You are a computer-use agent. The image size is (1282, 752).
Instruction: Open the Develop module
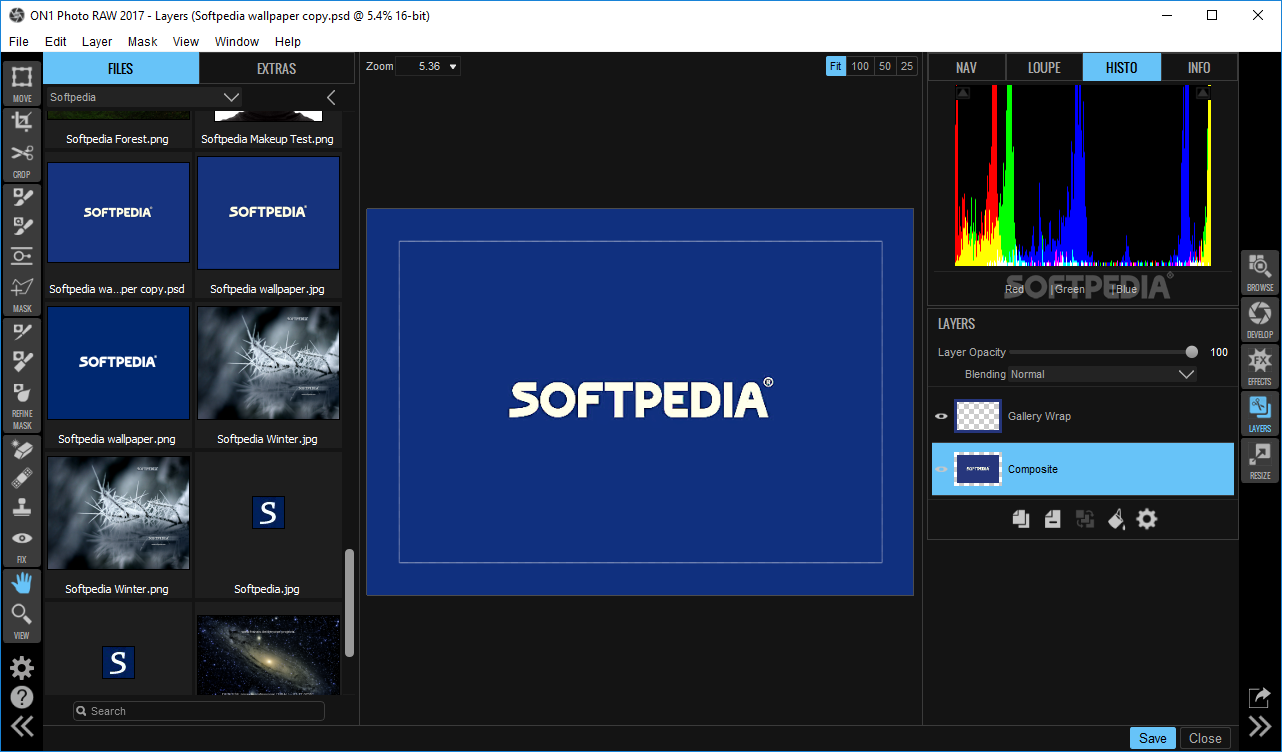pos(1260,319)
